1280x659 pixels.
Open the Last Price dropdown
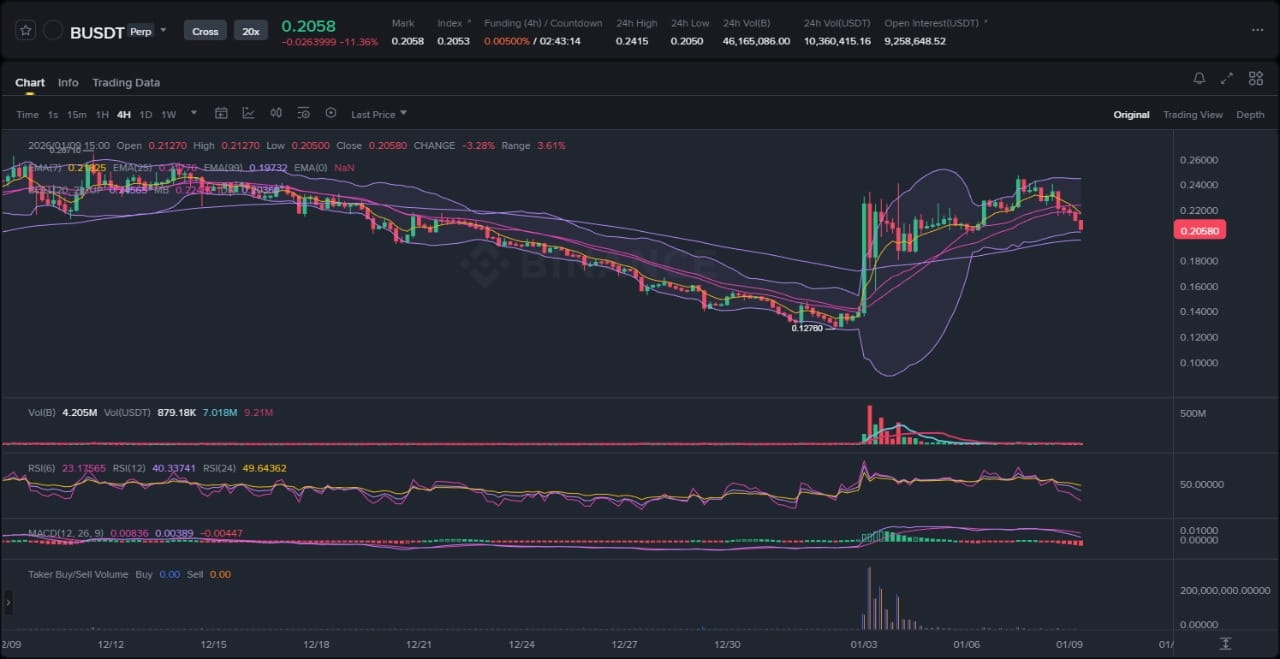[x=378, y=115]
